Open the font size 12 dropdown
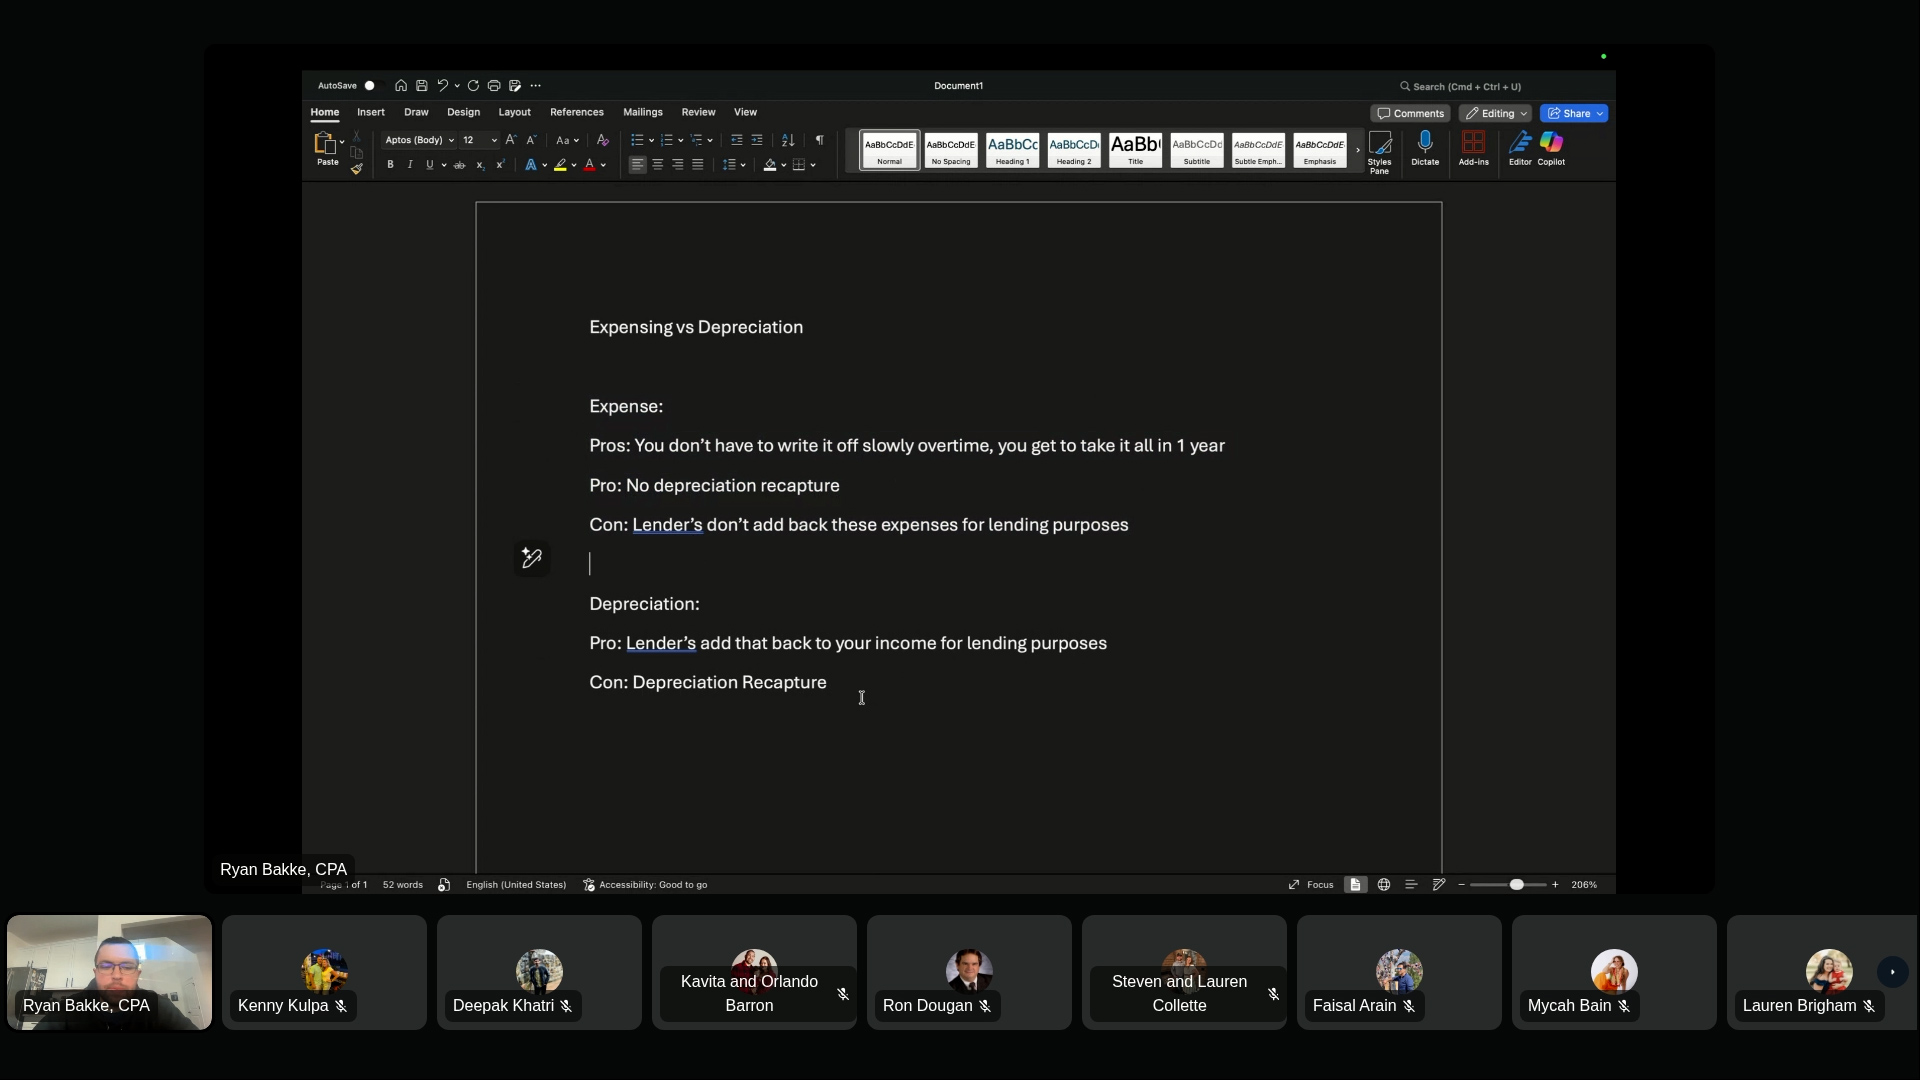 494,140
